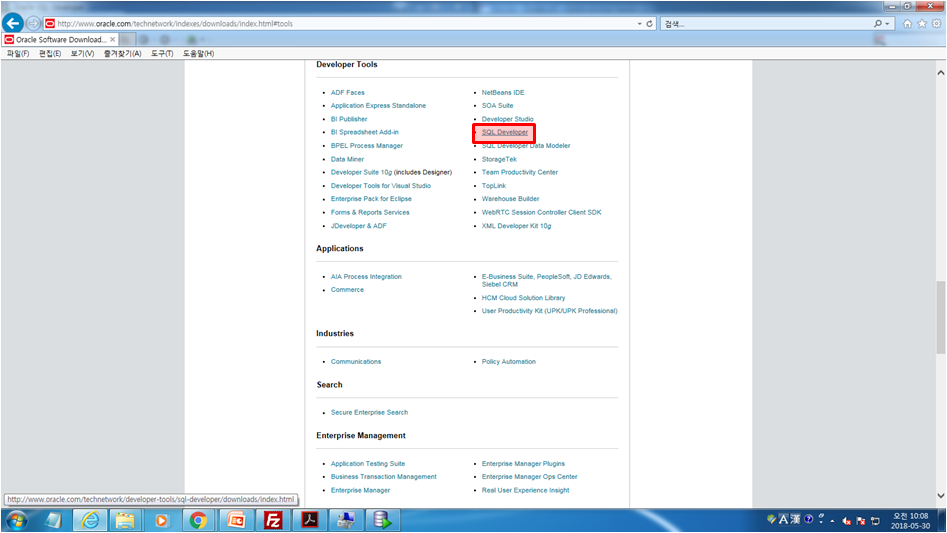
Task: Launch Google Chrome from the taskbar
Action: [x=198, y=520]
